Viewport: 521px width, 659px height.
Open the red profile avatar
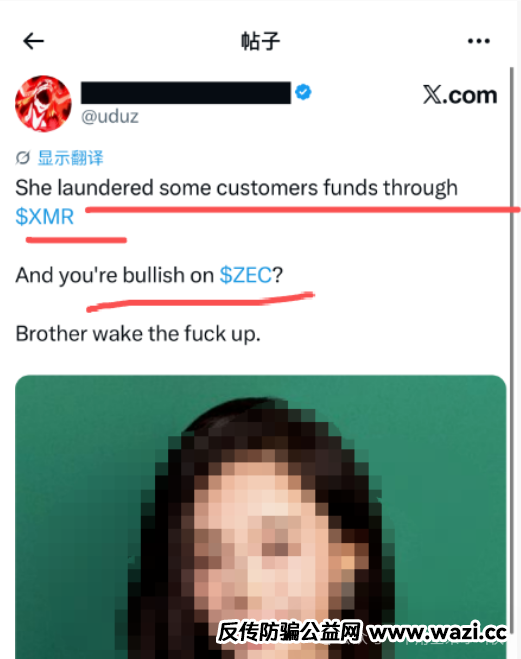coord(43,103)
